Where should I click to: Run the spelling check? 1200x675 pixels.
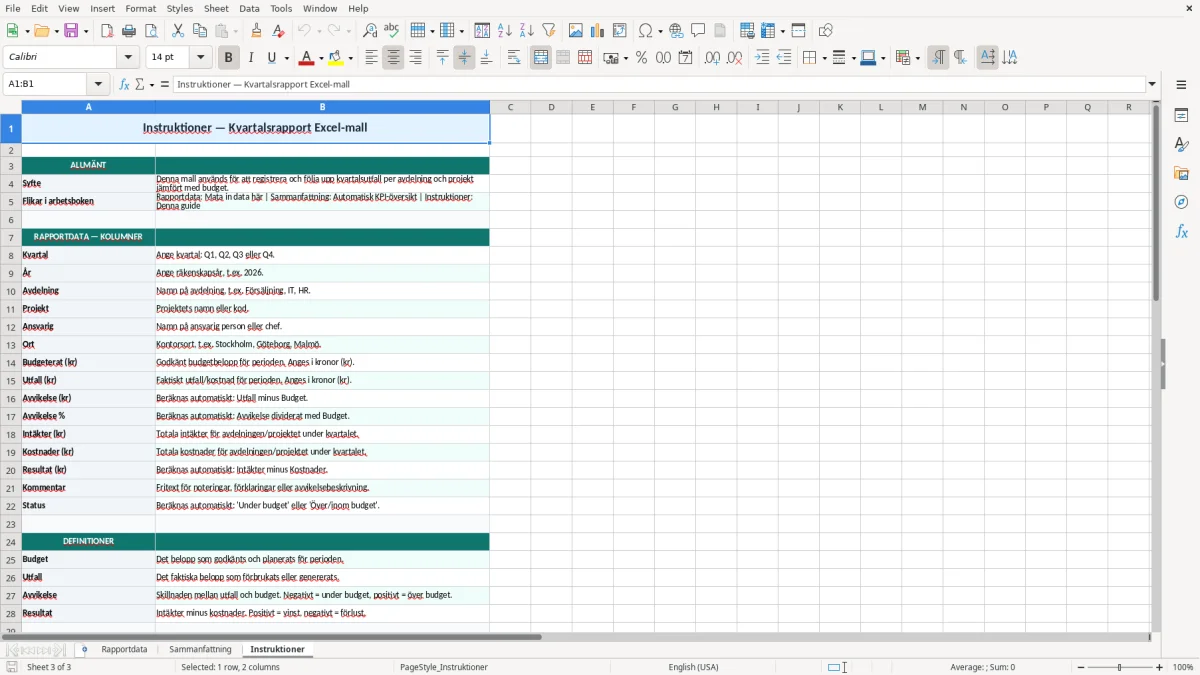click(392, 31)
